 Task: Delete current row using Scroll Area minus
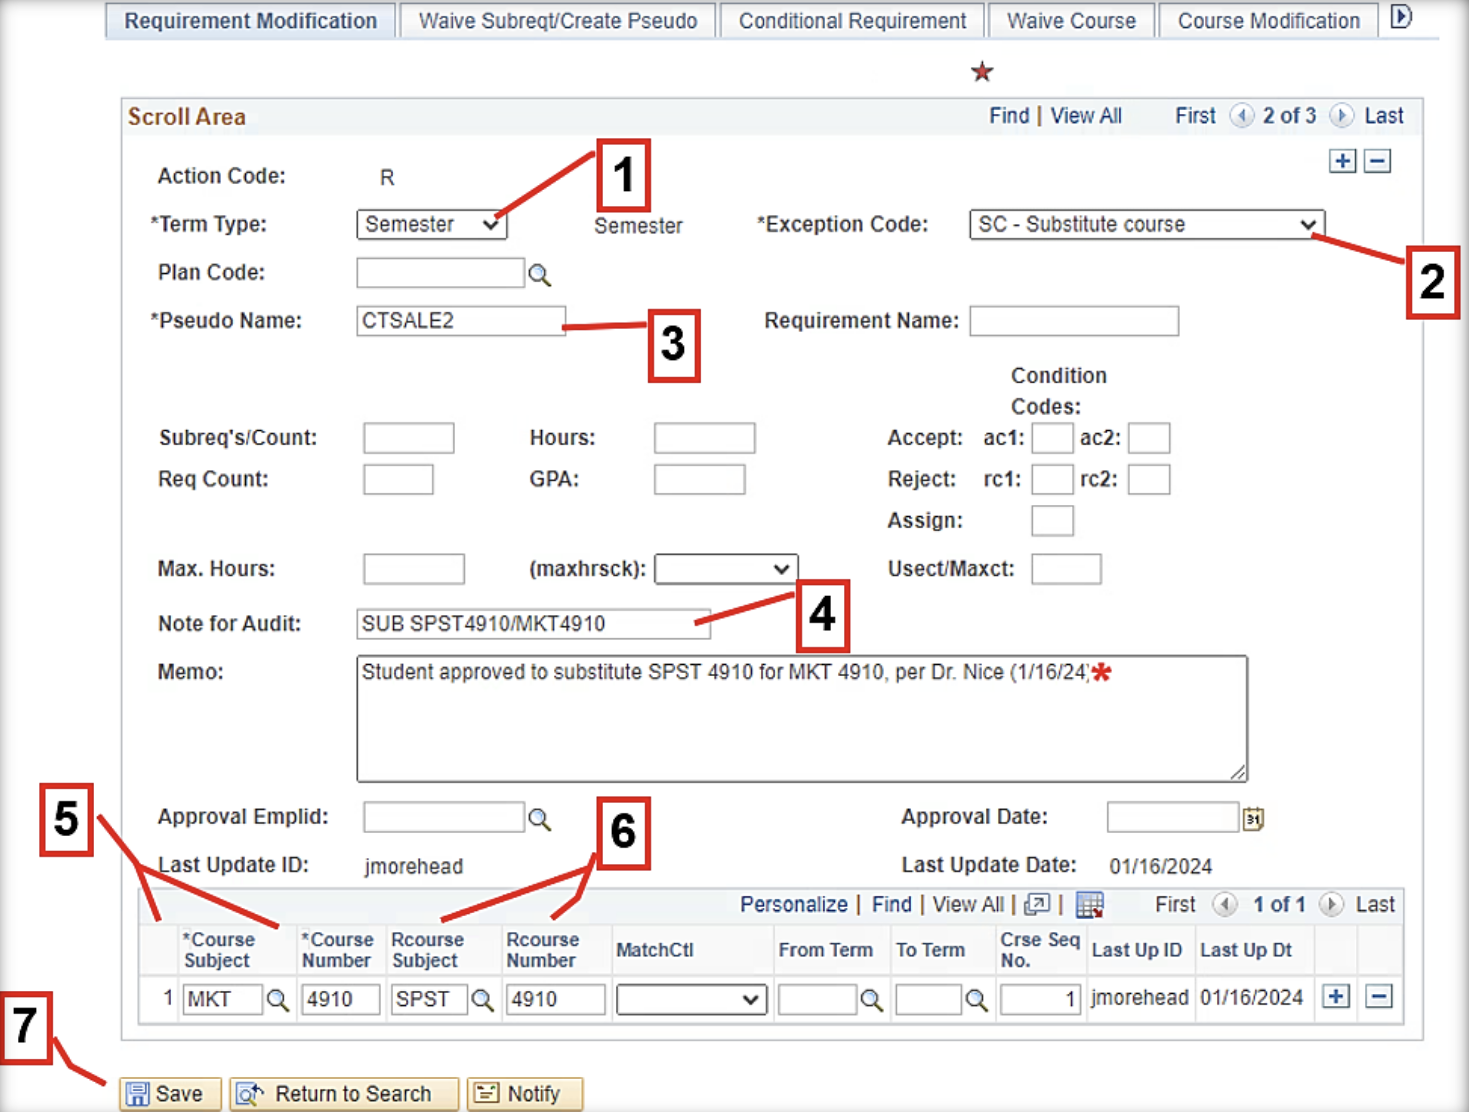(x=1377, y=161)
